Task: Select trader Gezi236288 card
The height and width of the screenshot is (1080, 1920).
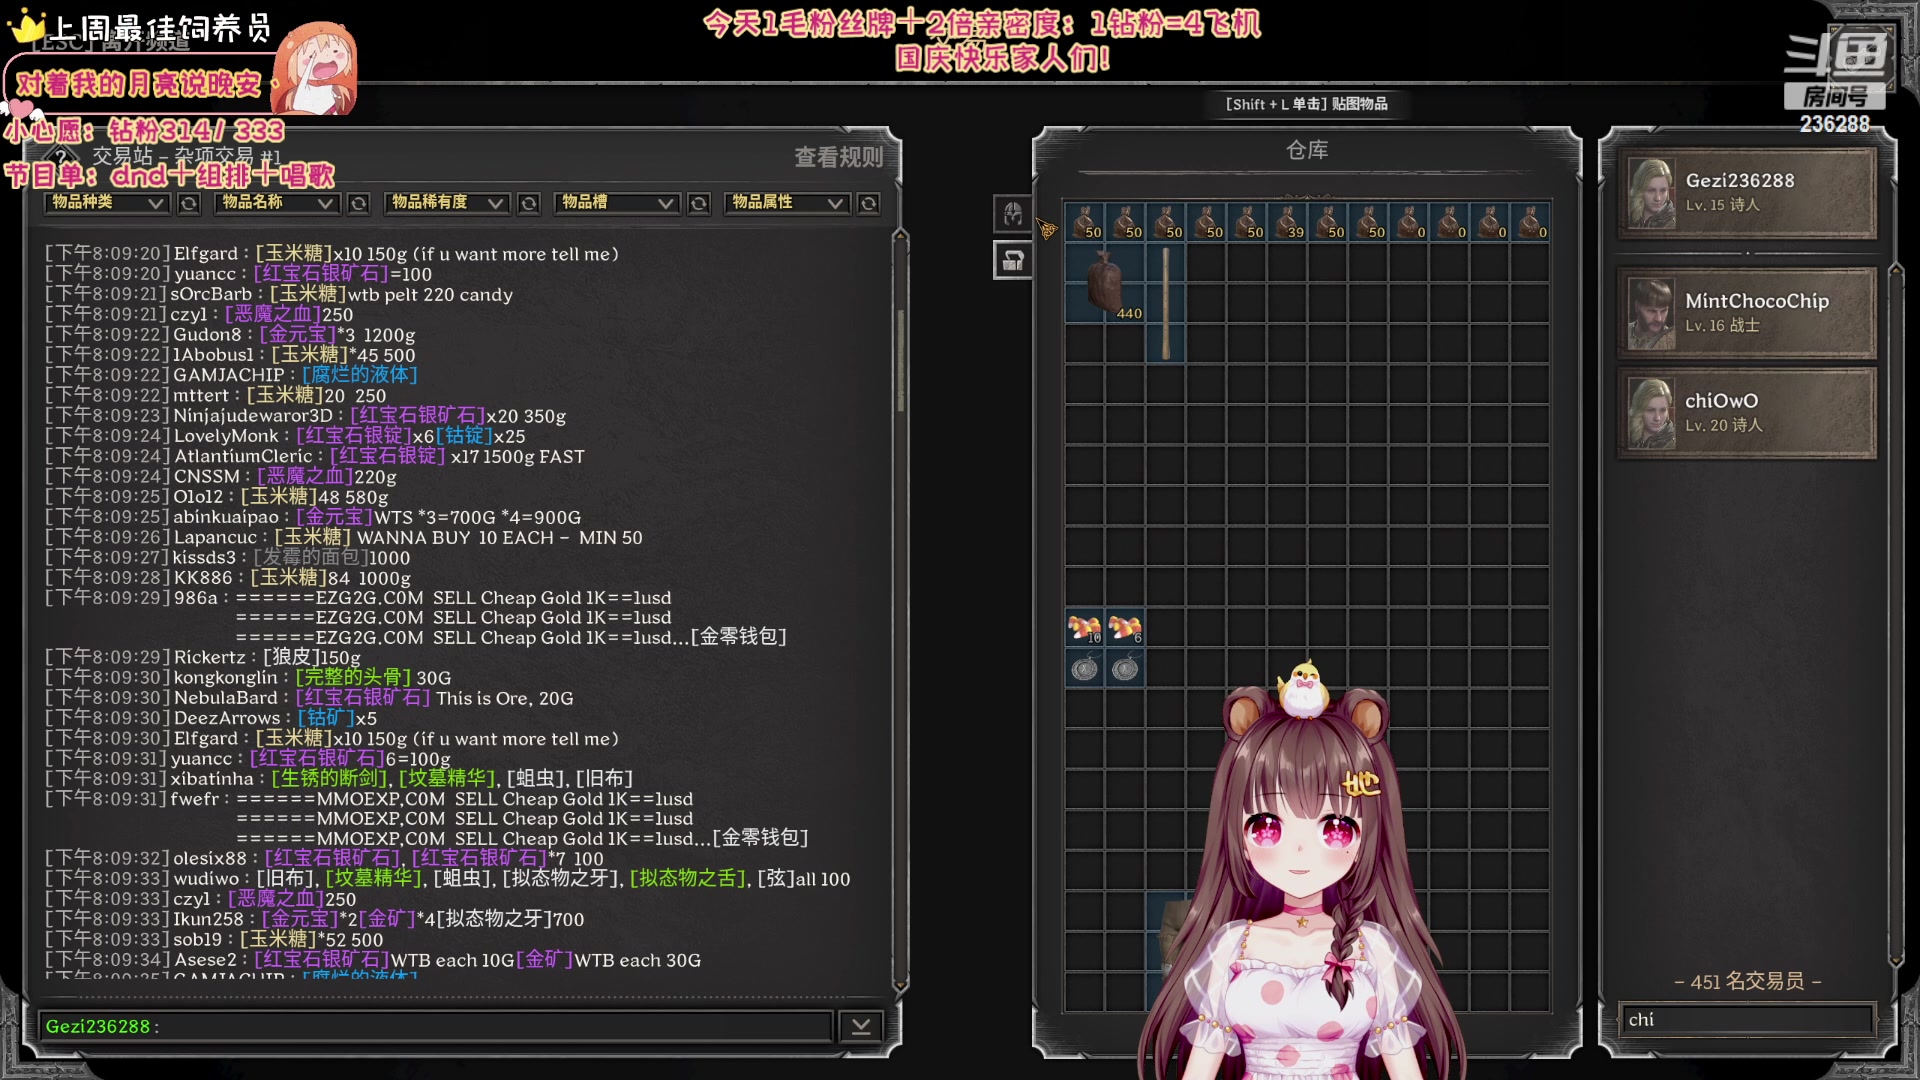Action: click(x=1746, y=193)
